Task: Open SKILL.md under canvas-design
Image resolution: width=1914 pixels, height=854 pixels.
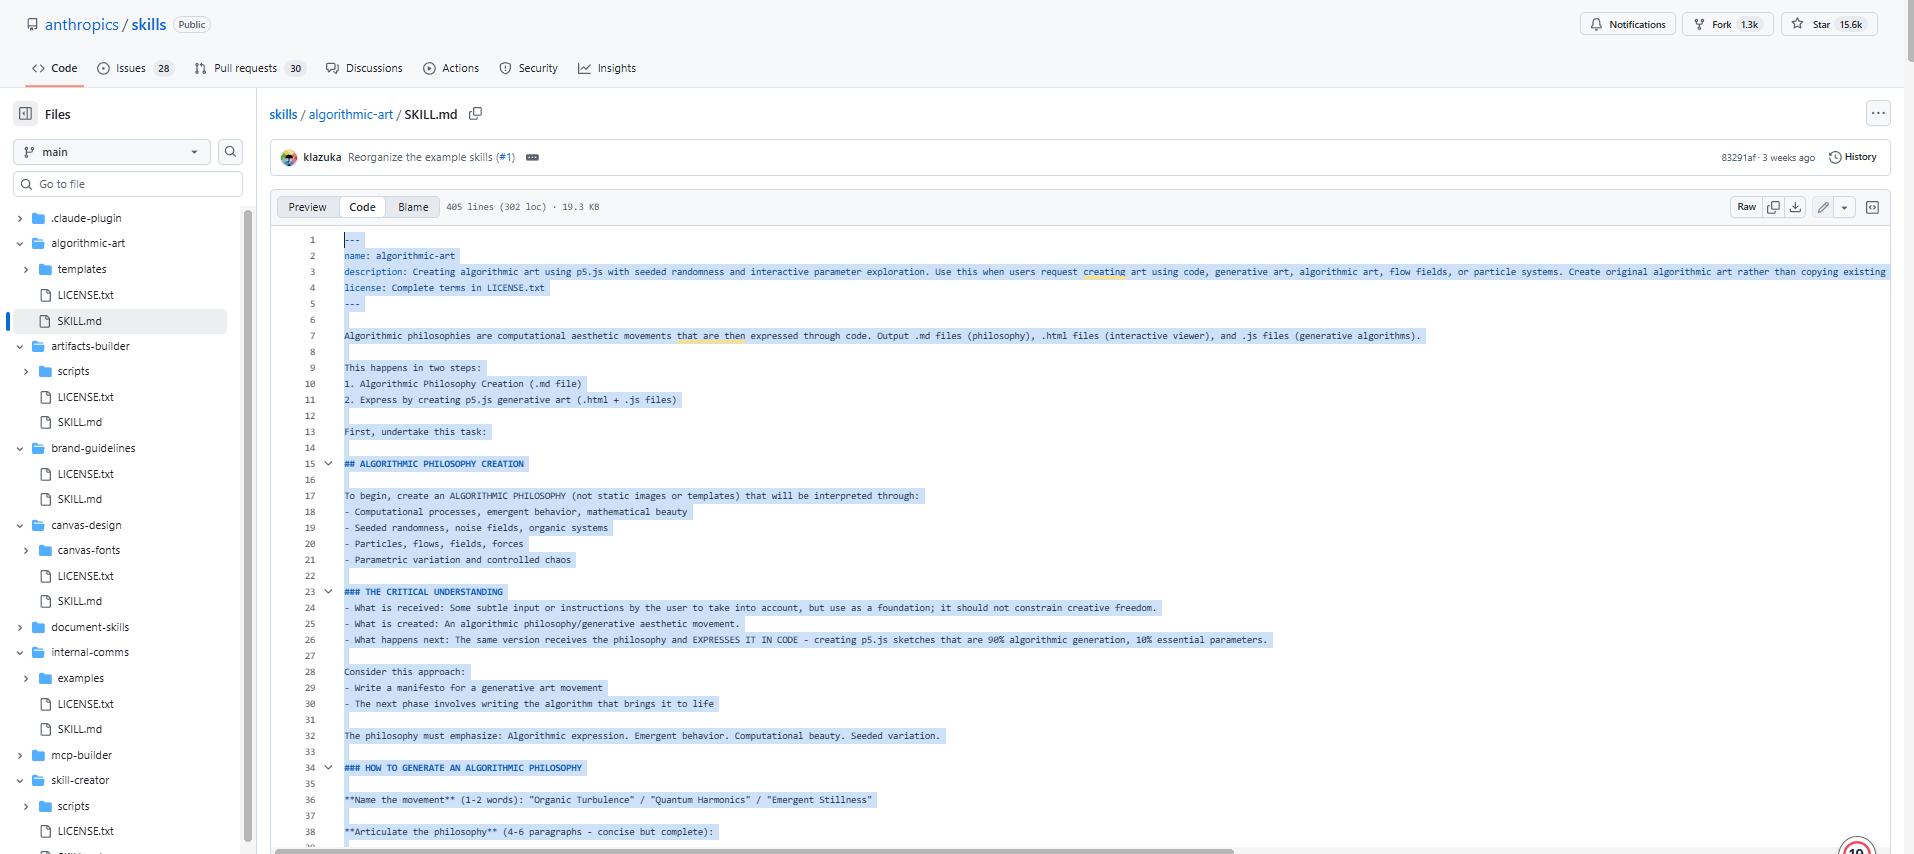Action: click(80, 601)
